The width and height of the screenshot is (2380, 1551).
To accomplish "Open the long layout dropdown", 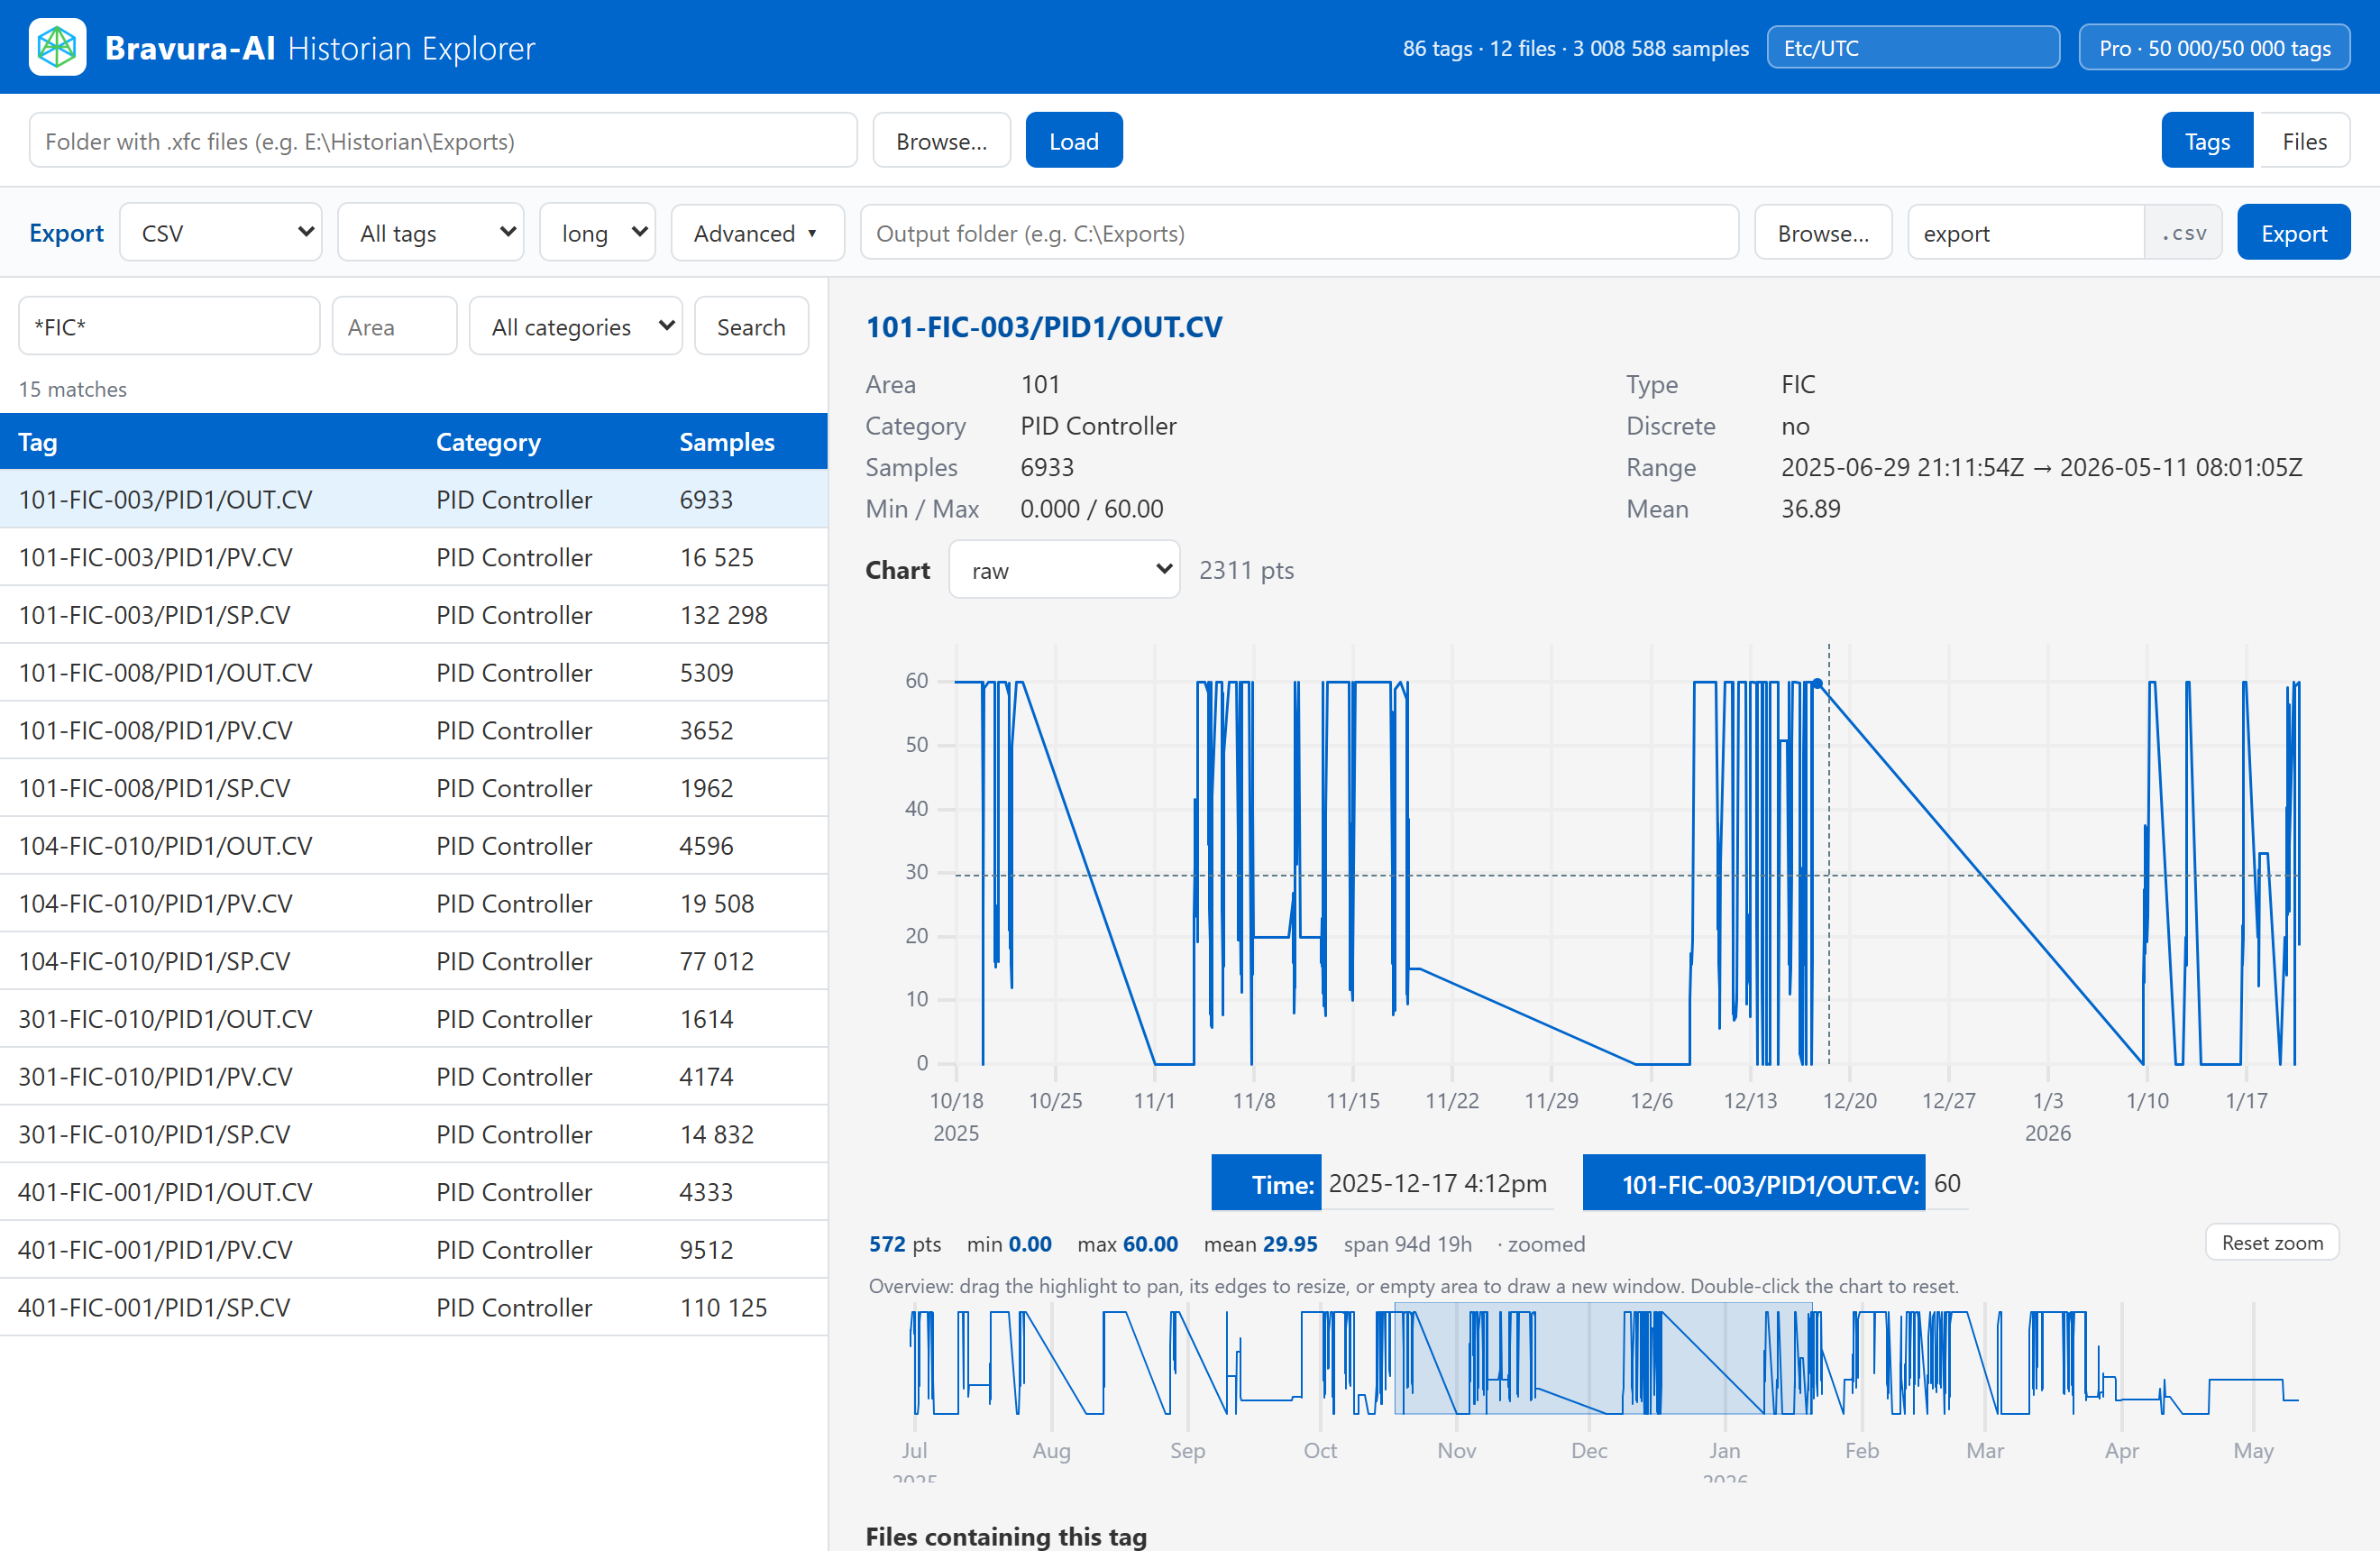I will (597, 233).
